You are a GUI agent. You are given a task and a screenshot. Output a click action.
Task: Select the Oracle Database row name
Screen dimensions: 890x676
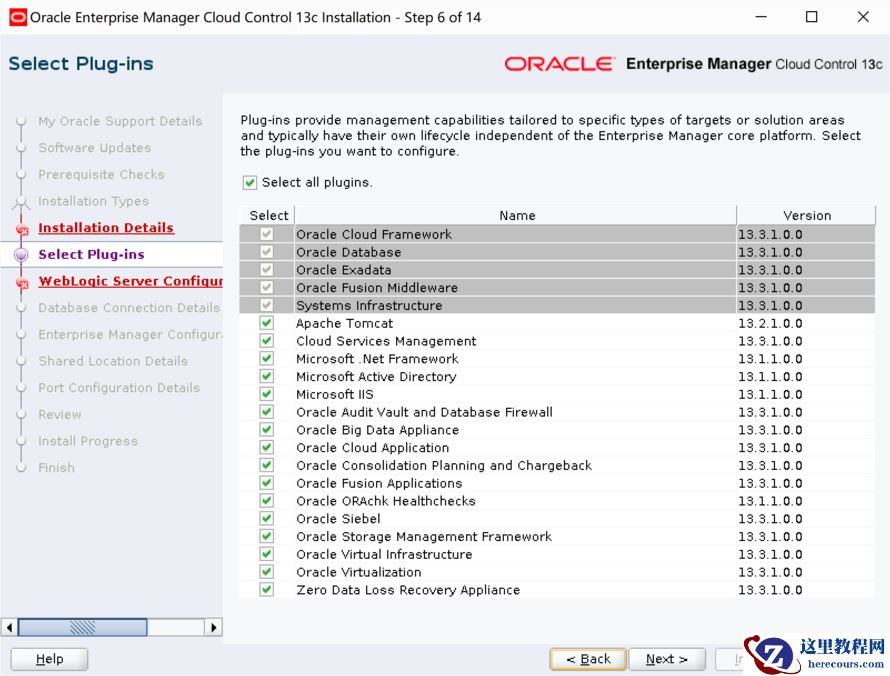tap(349, 251)
